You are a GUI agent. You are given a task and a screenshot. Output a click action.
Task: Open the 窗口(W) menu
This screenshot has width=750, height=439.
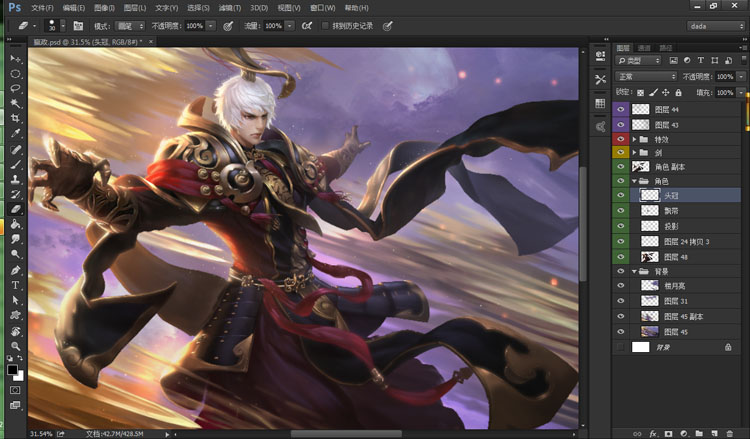tap(323, 8)
